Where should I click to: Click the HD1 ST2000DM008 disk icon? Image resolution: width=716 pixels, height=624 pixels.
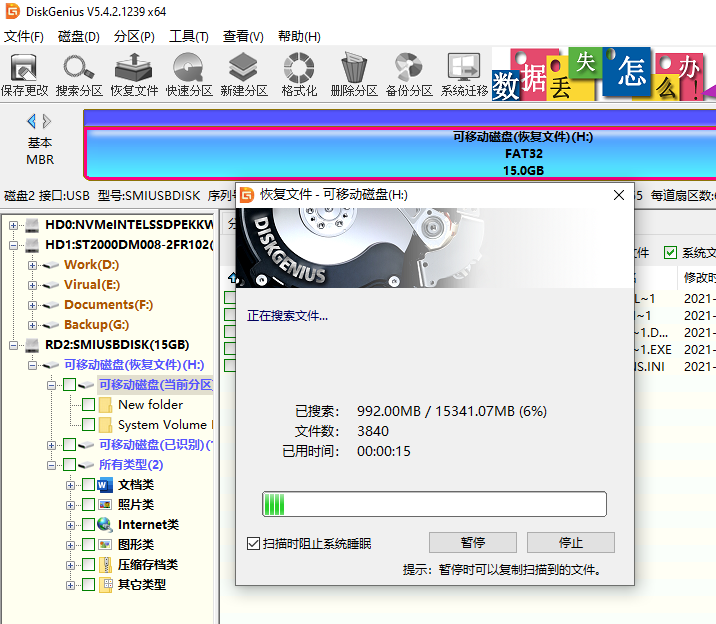tap(32, 245)
